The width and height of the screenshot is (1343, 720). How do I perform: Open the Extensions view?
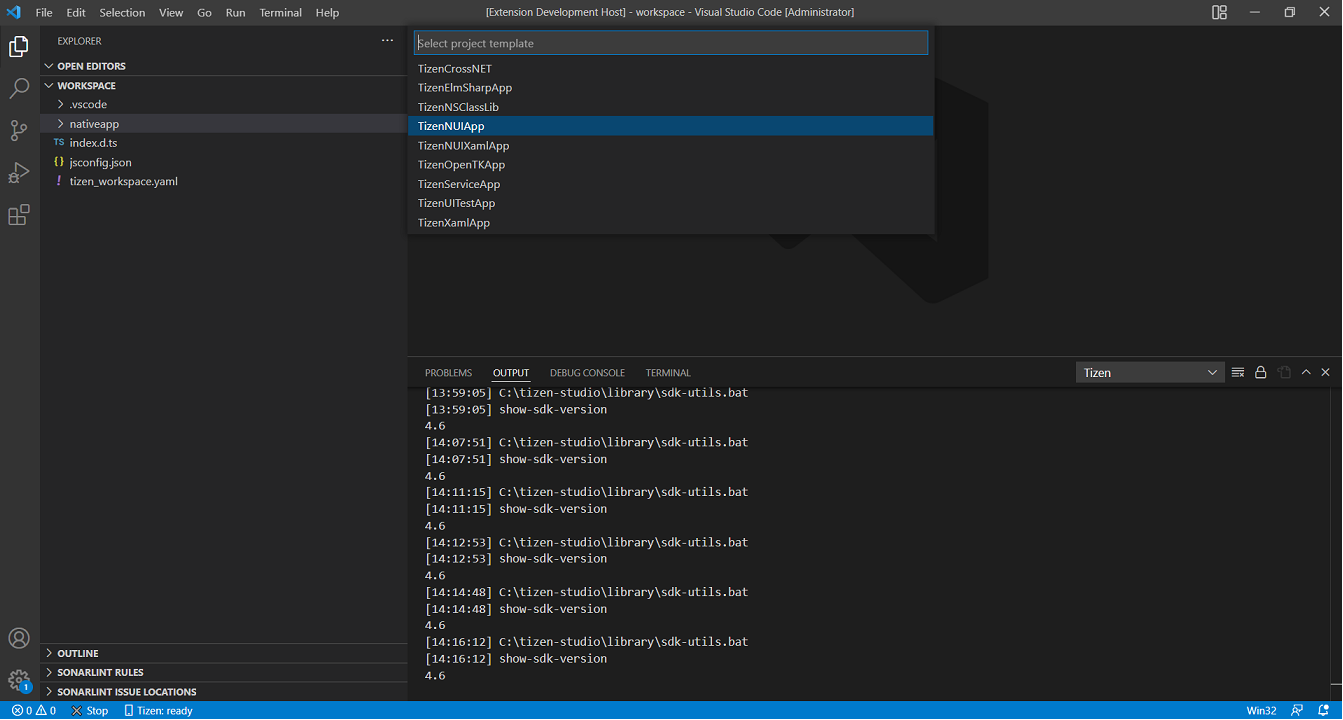tap(19, 215)
